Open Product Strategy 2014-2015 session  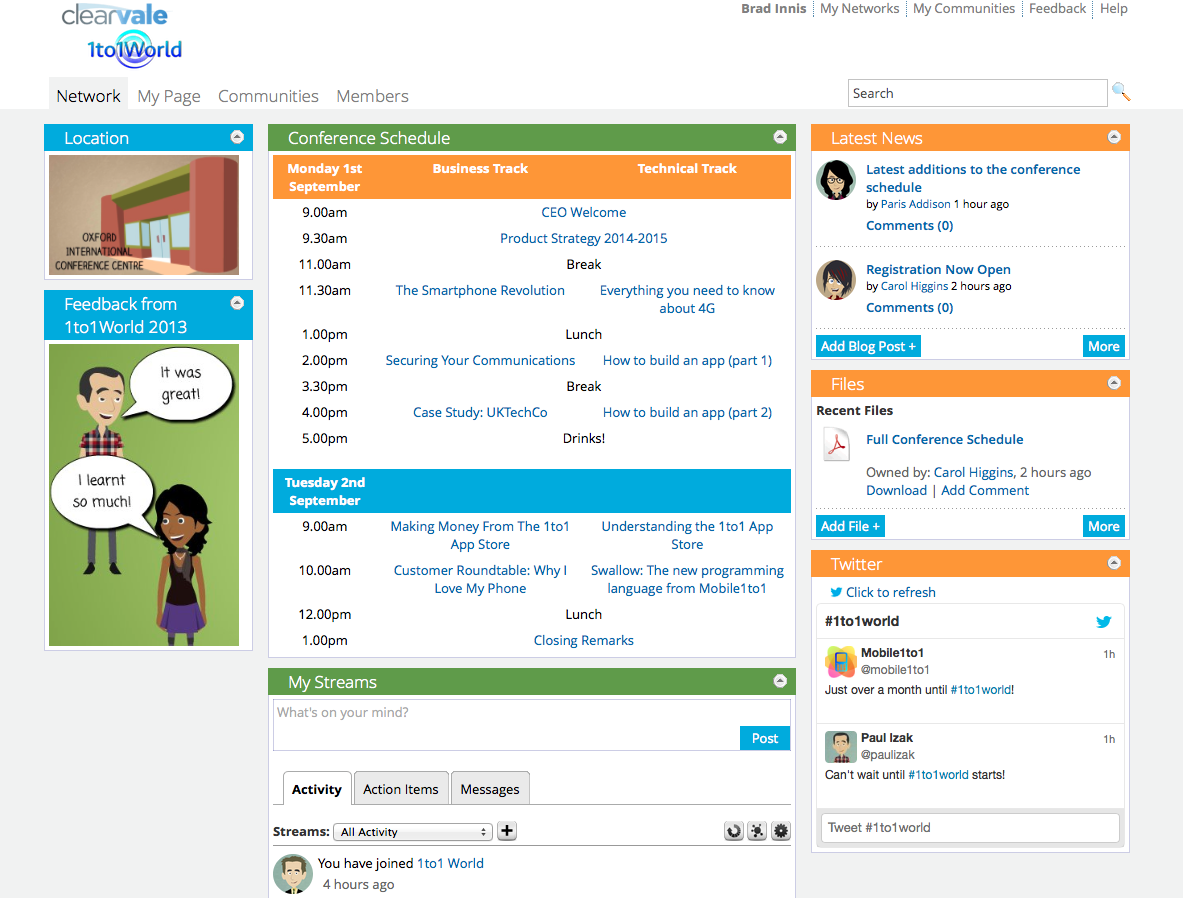(583, 238)
